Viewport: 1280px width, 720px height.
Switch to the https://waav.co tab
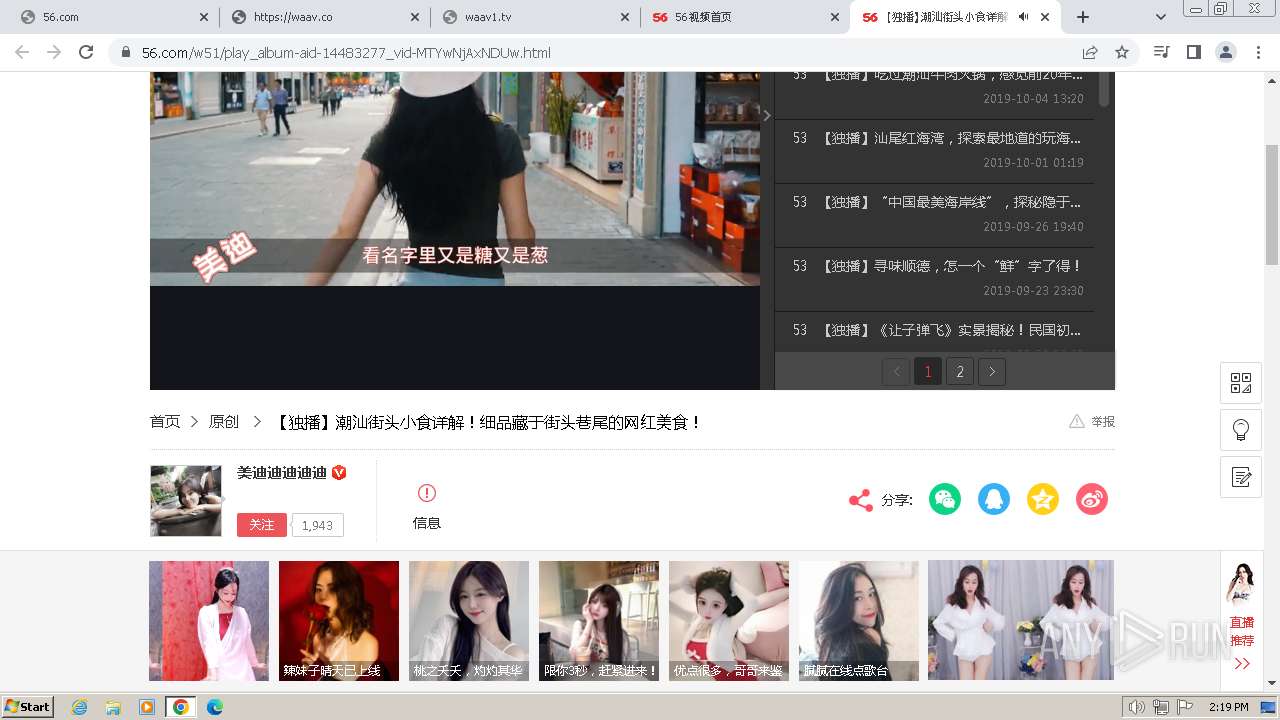click(x=325, y=17)
